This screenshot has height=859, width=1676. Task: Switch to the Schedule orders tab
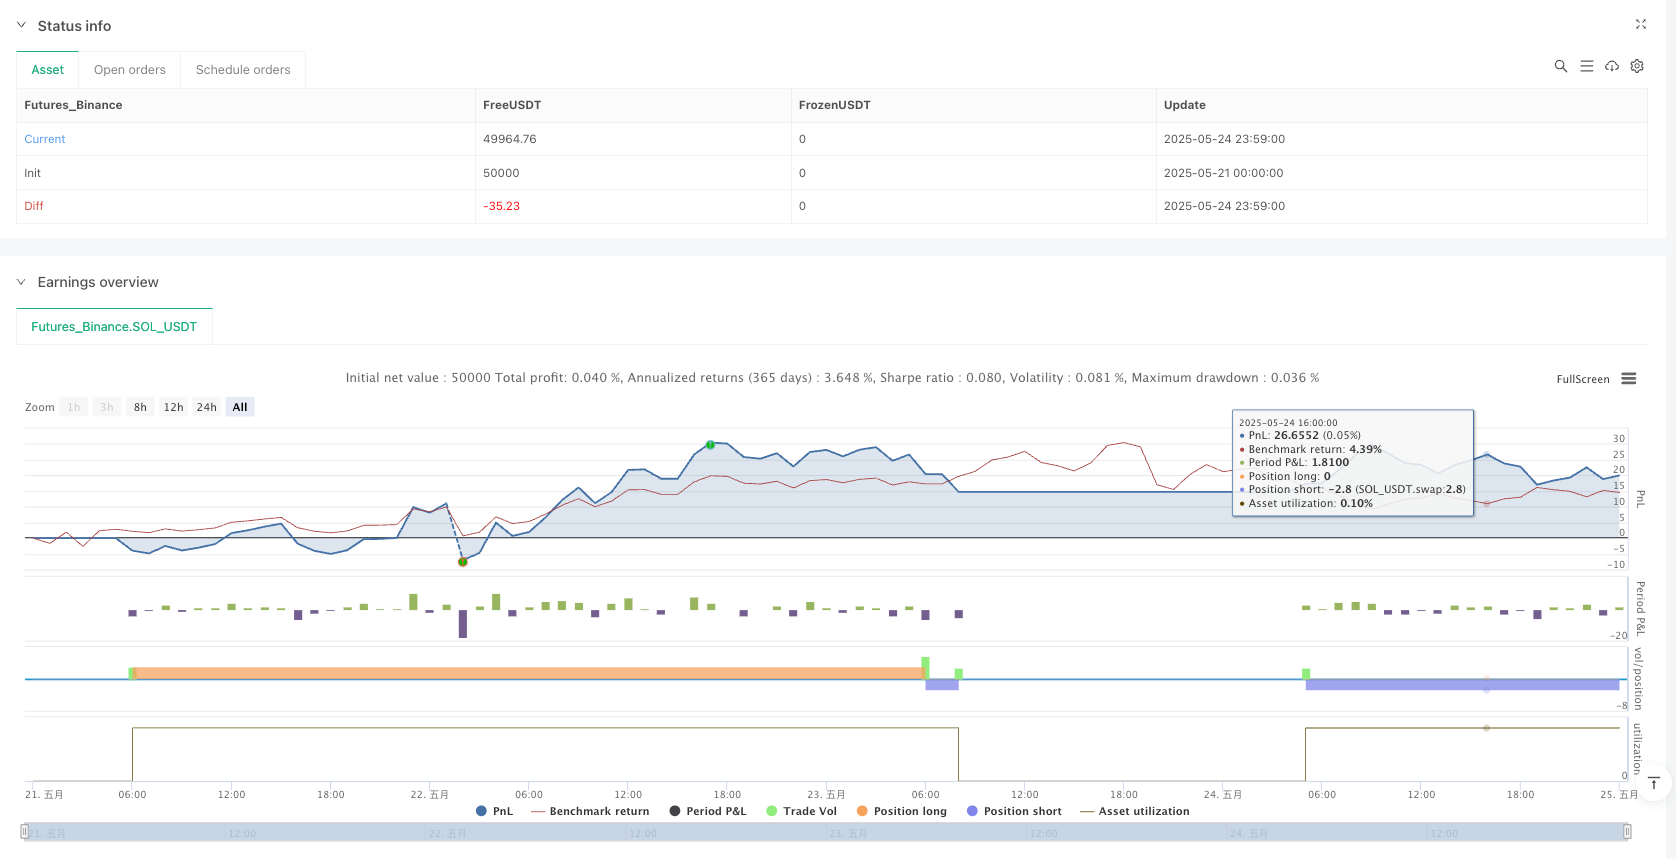click(x=243, y=70)
